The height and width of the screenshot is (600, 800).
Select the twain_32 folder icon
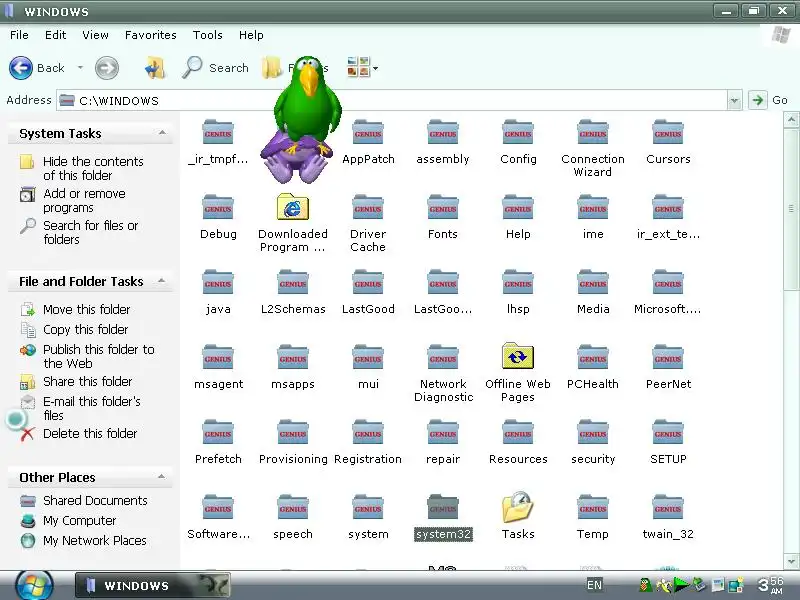click(668, 507)
